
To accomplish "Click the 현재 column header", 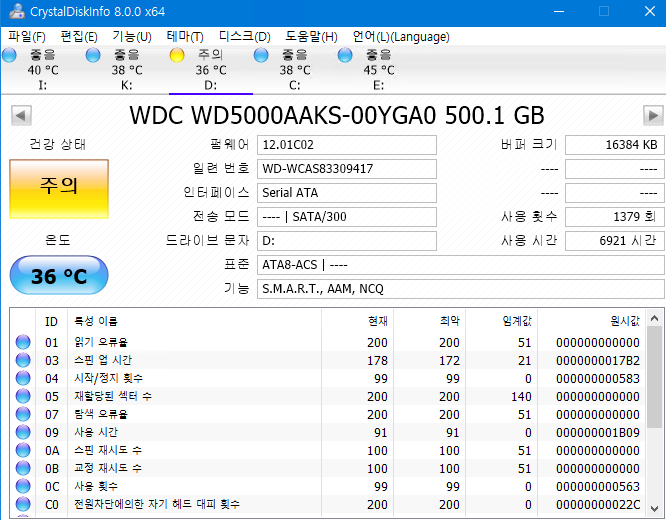I will pyautogui.click(x=378, y=321).
